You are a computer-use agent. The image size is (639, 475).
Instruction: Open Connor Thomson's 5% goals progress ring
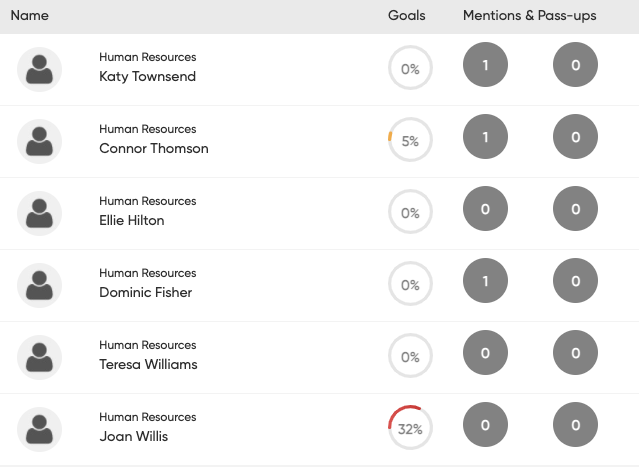[410, 141]
